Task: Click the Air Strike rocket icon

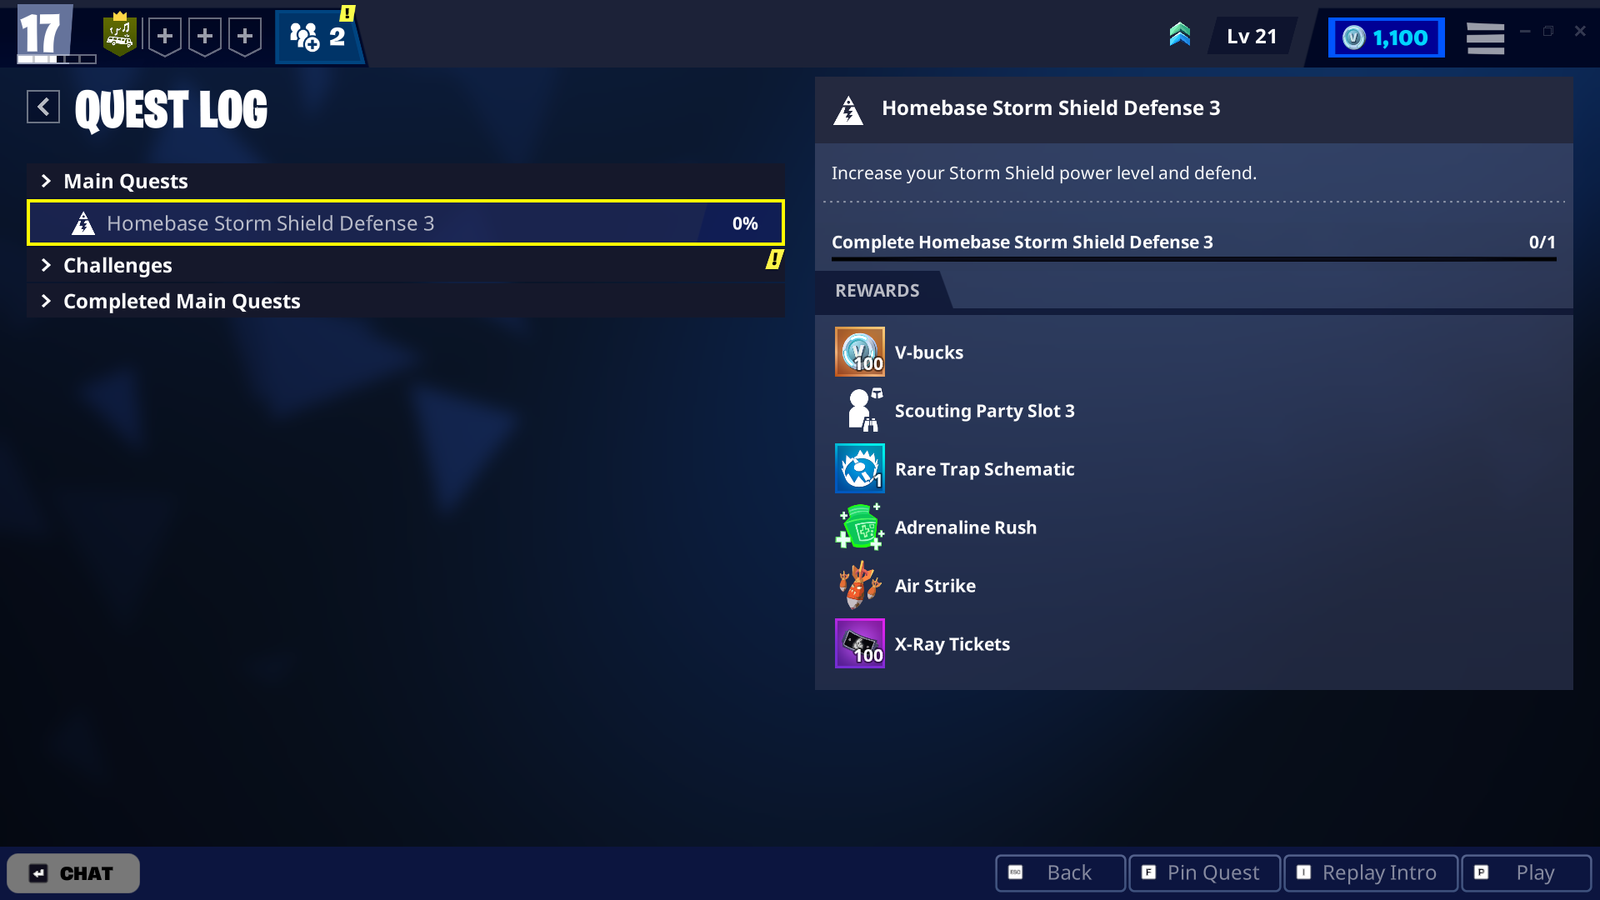Action: pos(859,585)
